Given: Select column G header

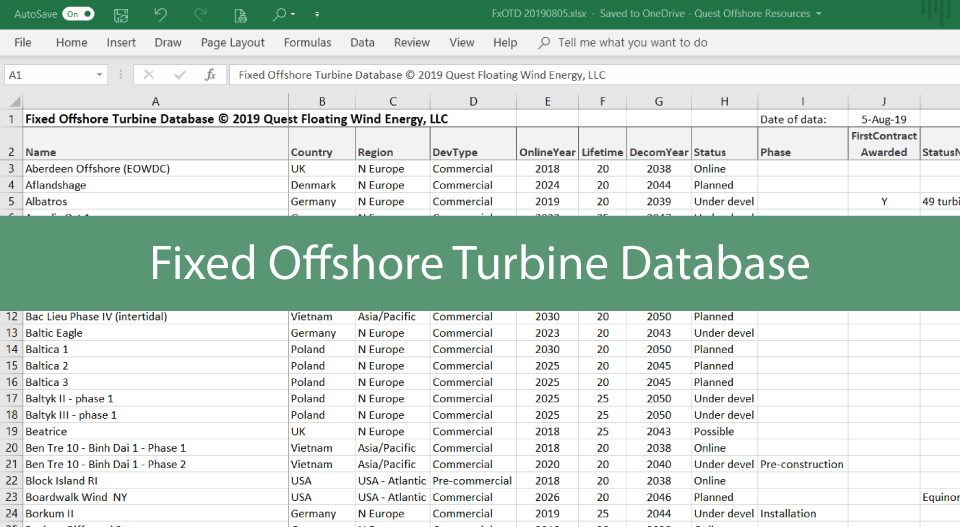Looking at the screenshot, I should (659, 102).
